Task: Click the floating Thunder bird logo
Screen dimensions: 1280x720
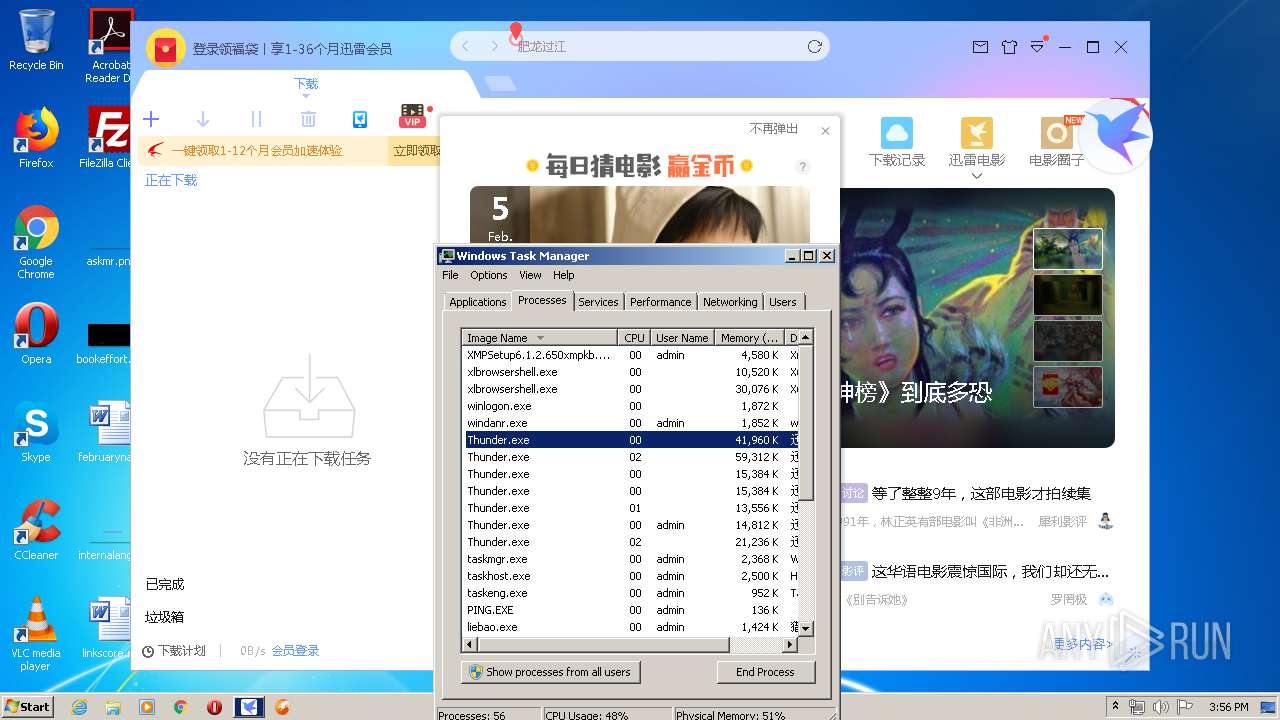Action: pyautogui.click(x=1116, y=135)
